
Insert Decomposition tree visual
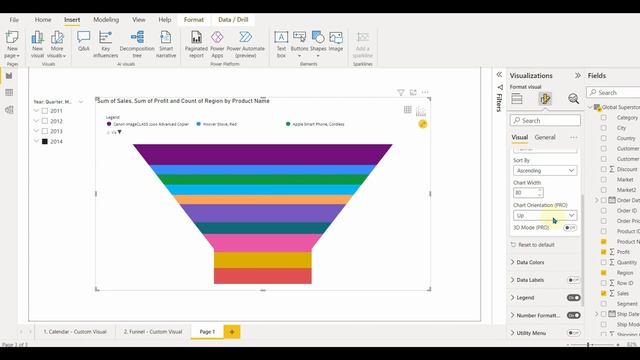[x=137, y=44]
